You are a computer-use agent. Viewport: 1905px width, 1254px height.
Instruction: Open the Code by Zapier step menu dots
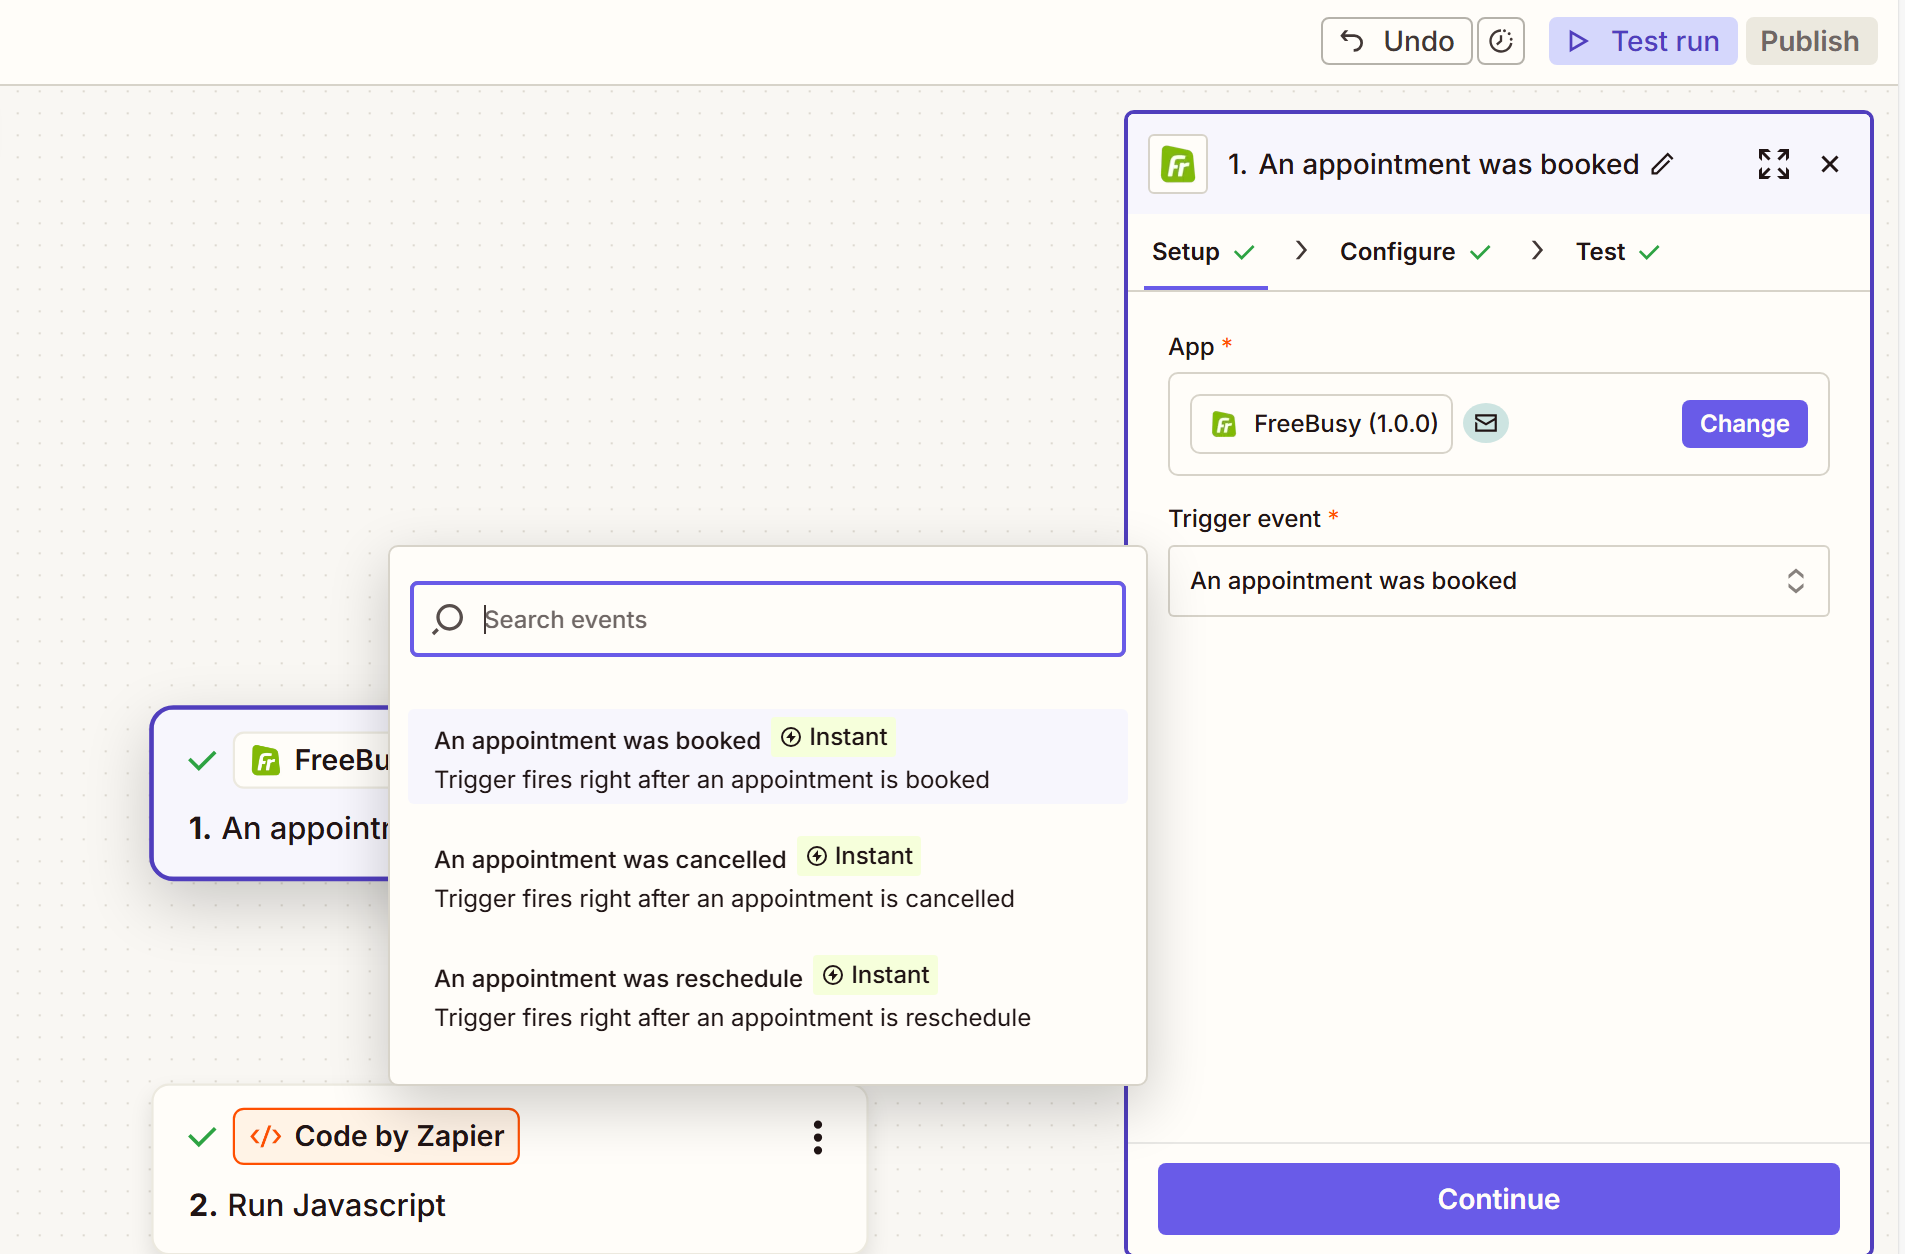coord(818,1137)
